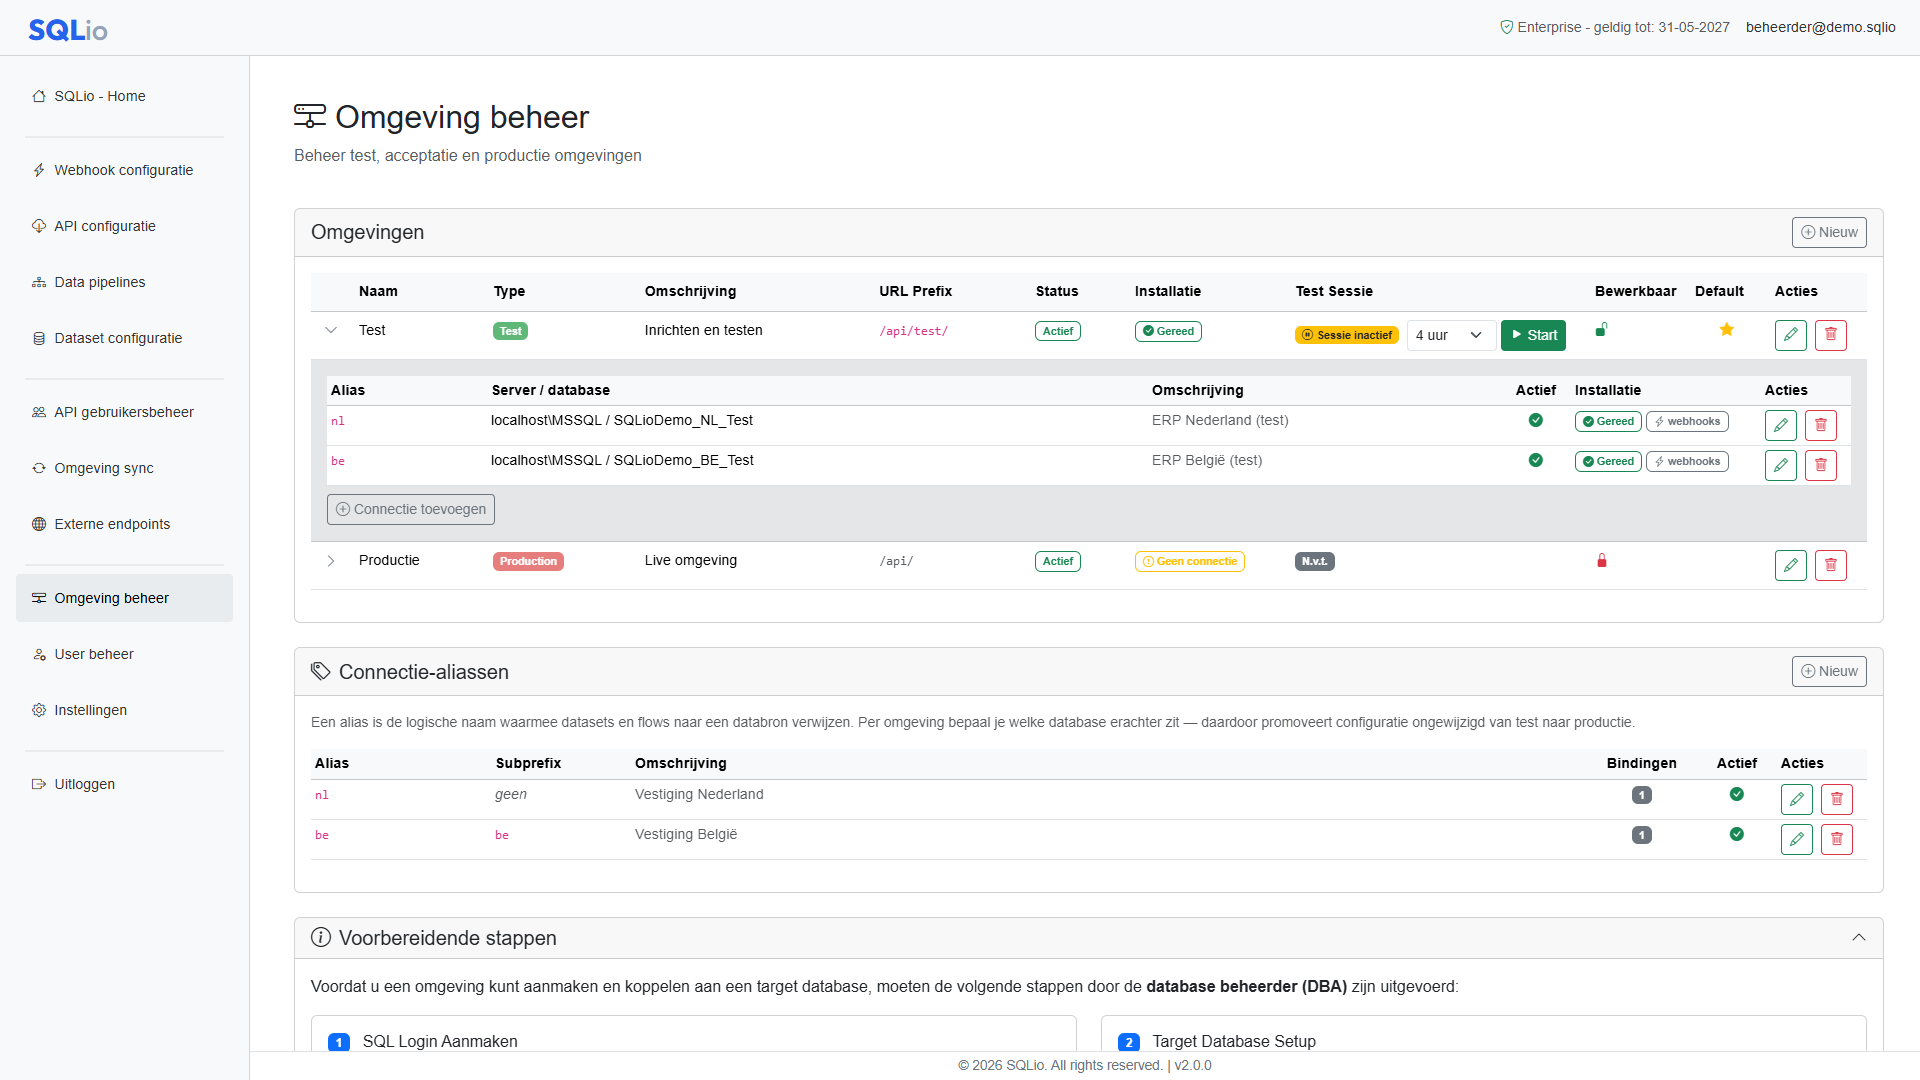The height and width of the screenshot is (1080, 1920).
Task: Open Externe endpoints page
Action: pyautogui.click(x=124, y=524)
